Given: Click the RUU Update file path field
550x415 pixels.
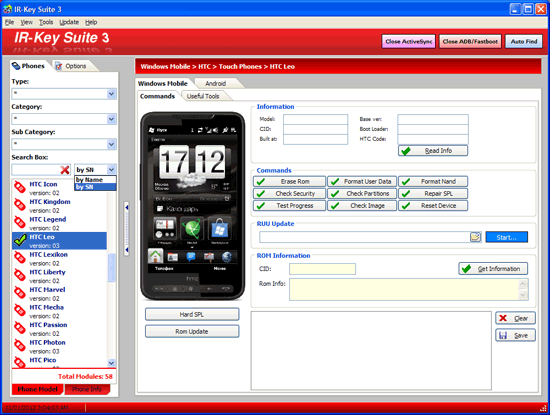Looking at the screenshot, I should (364, 237).
